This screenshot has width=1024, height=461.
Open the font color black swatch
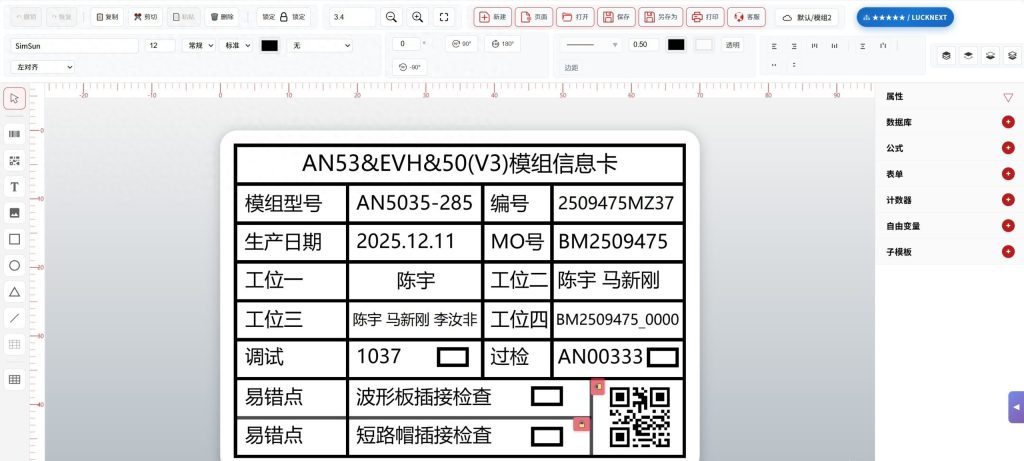[x=270, y=46]
